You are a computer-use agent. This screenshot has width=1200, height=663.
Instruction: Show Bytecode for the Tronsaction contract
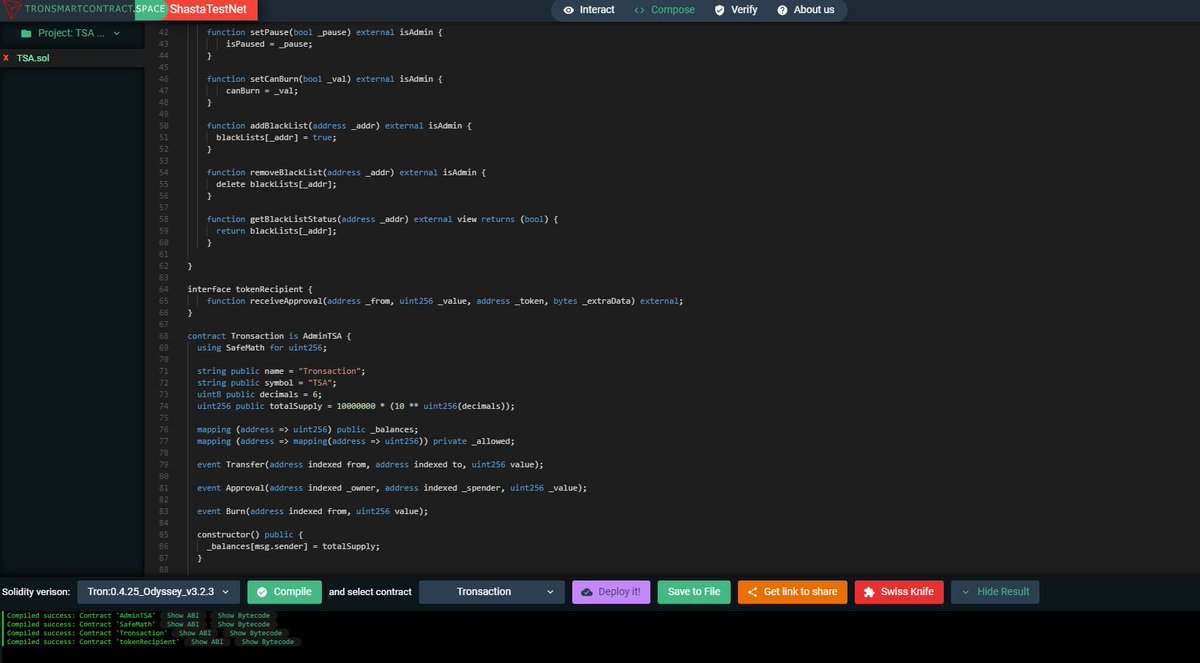[x=255, y=633]
